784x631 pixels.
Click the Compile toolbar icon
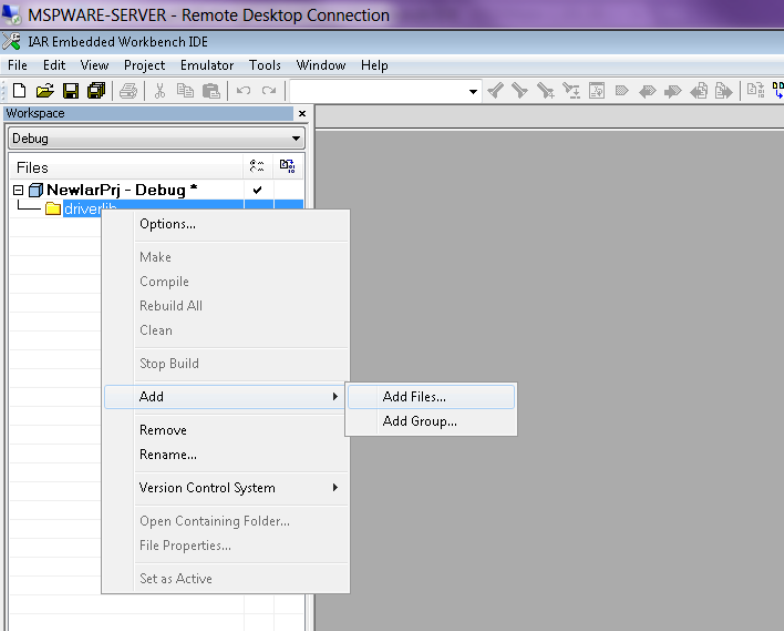point(755,90)
